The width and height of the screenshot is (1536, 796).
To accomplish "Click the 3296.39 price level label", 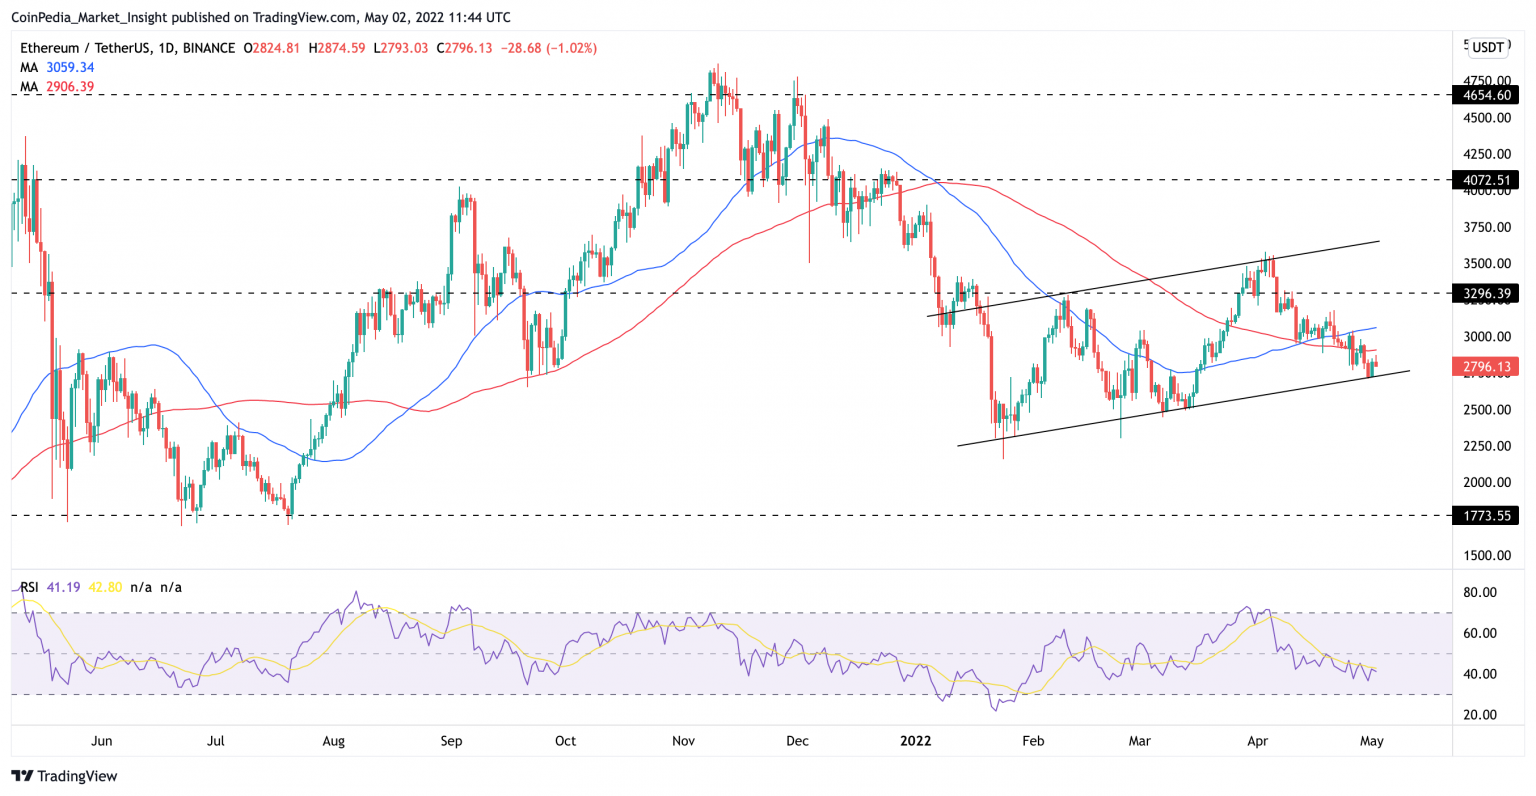I will (x=1486, y=294).
